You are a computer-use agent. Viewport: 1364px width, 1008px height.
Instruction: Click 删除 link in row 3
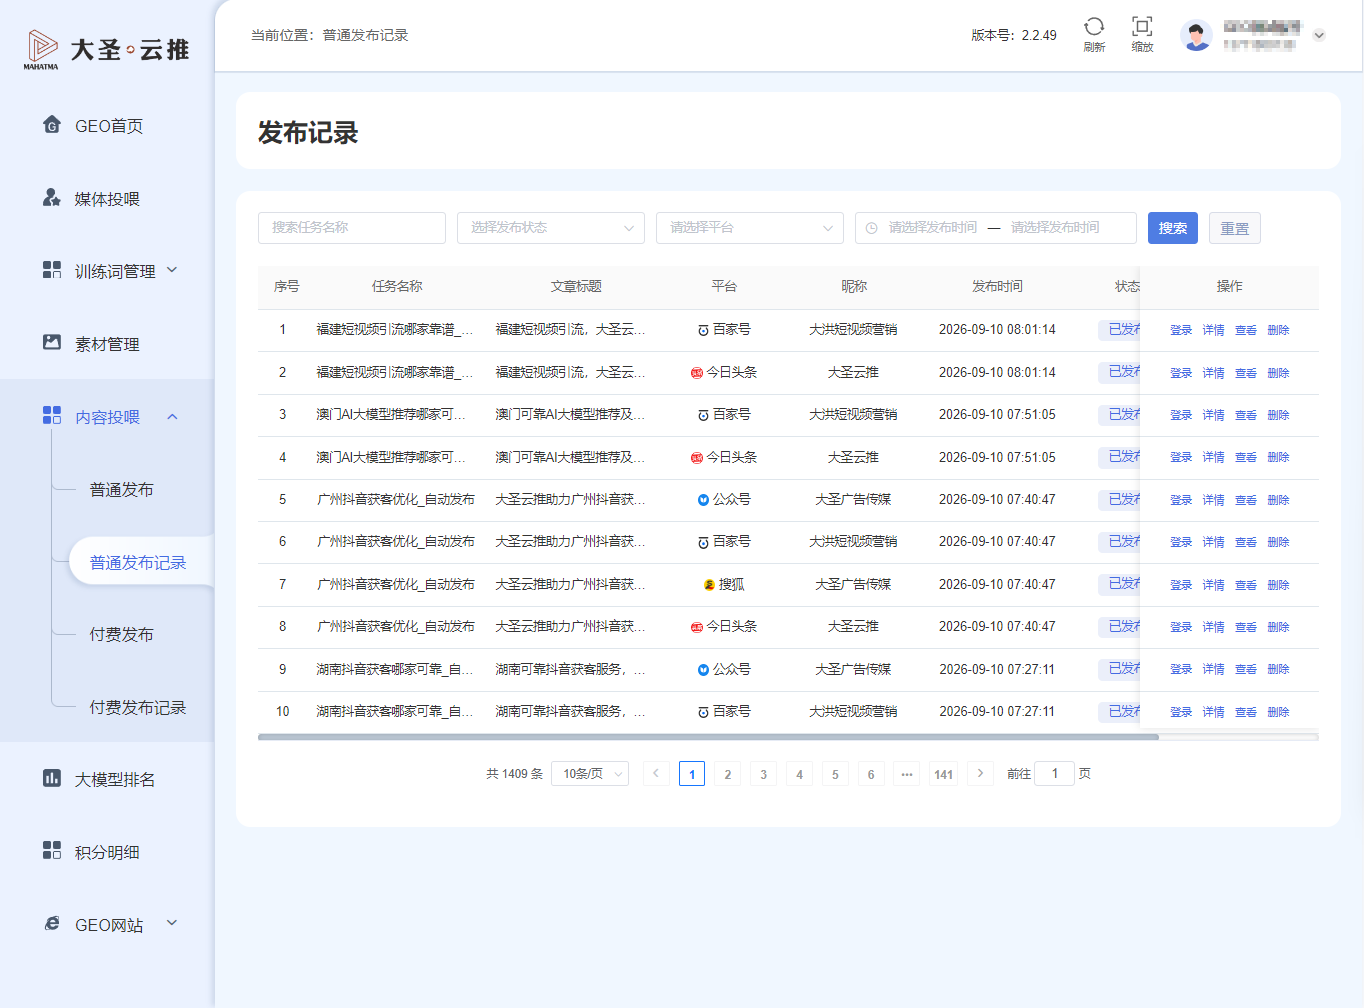(1278, 415)
